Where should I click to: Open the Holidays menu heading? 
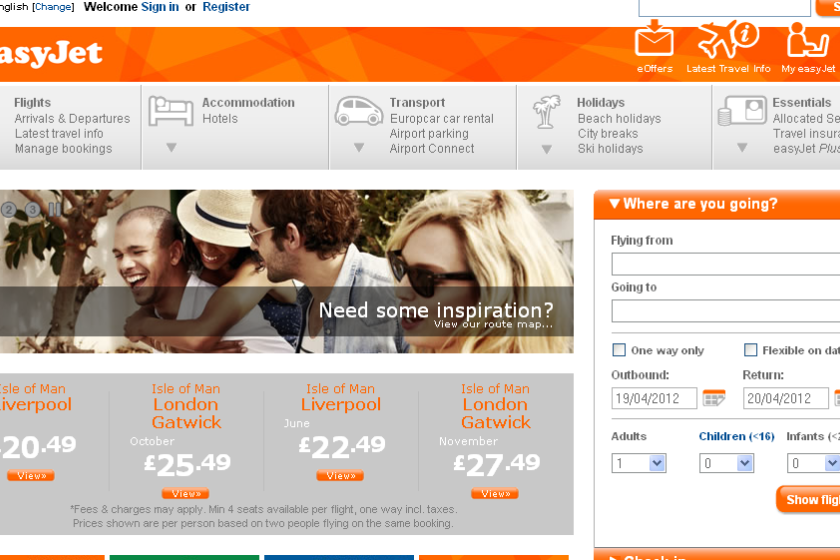[x=601, y=102]
